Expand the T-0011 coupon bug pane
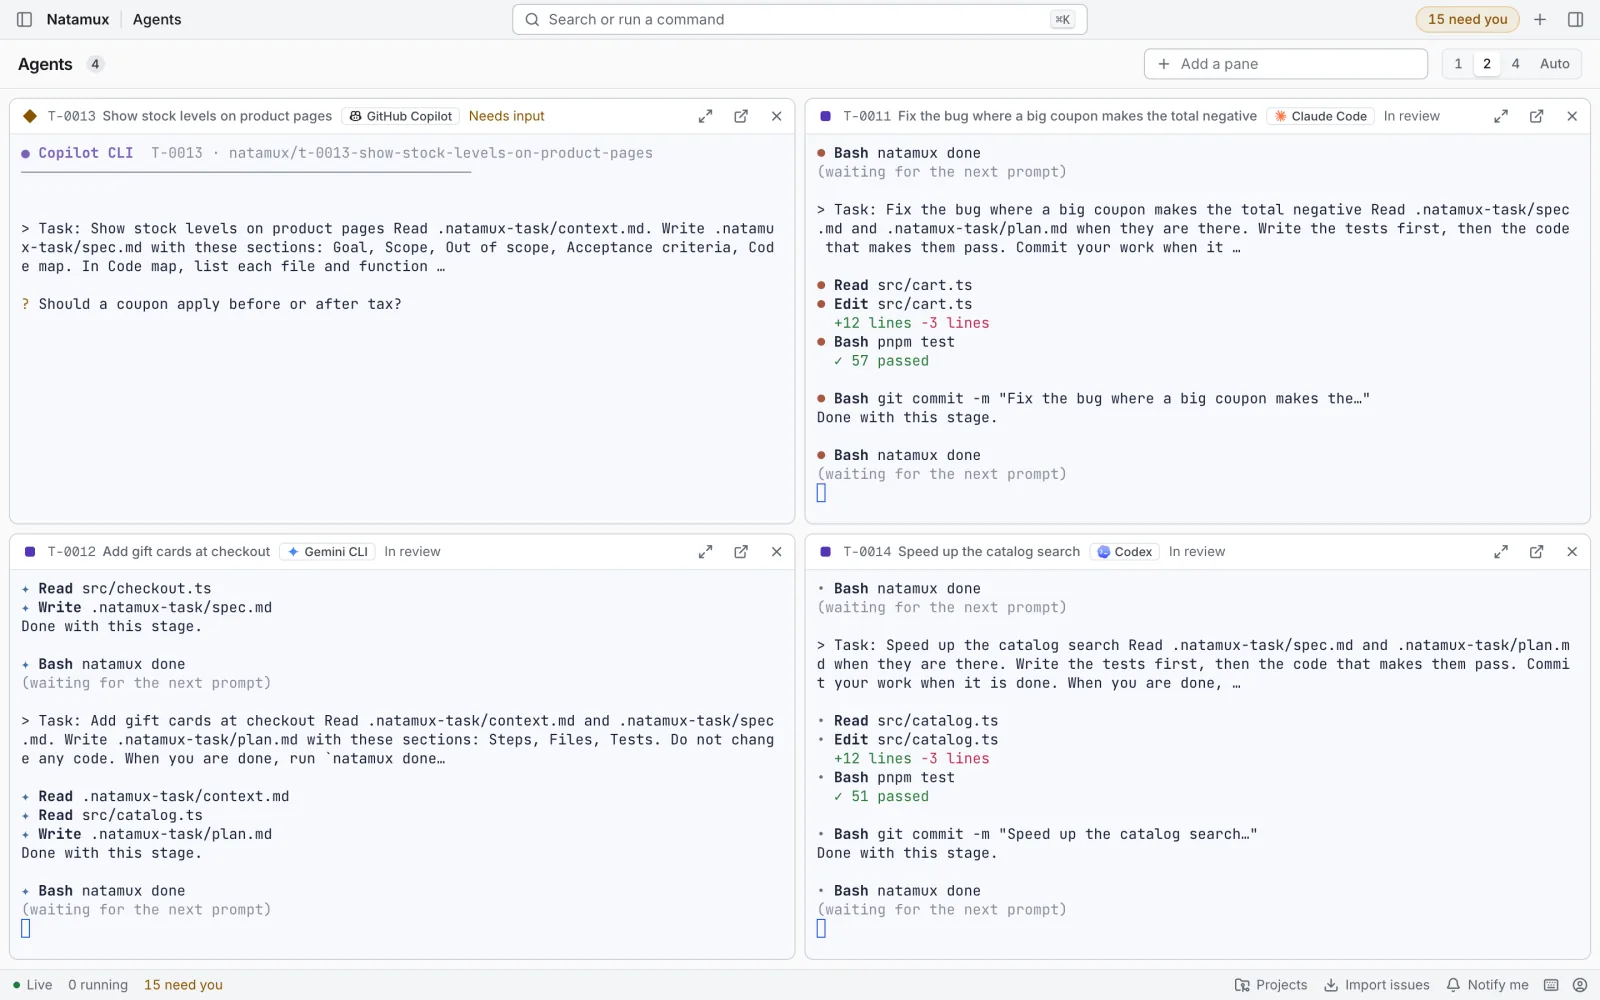 pyautogui.click(x=1501, y=116)
